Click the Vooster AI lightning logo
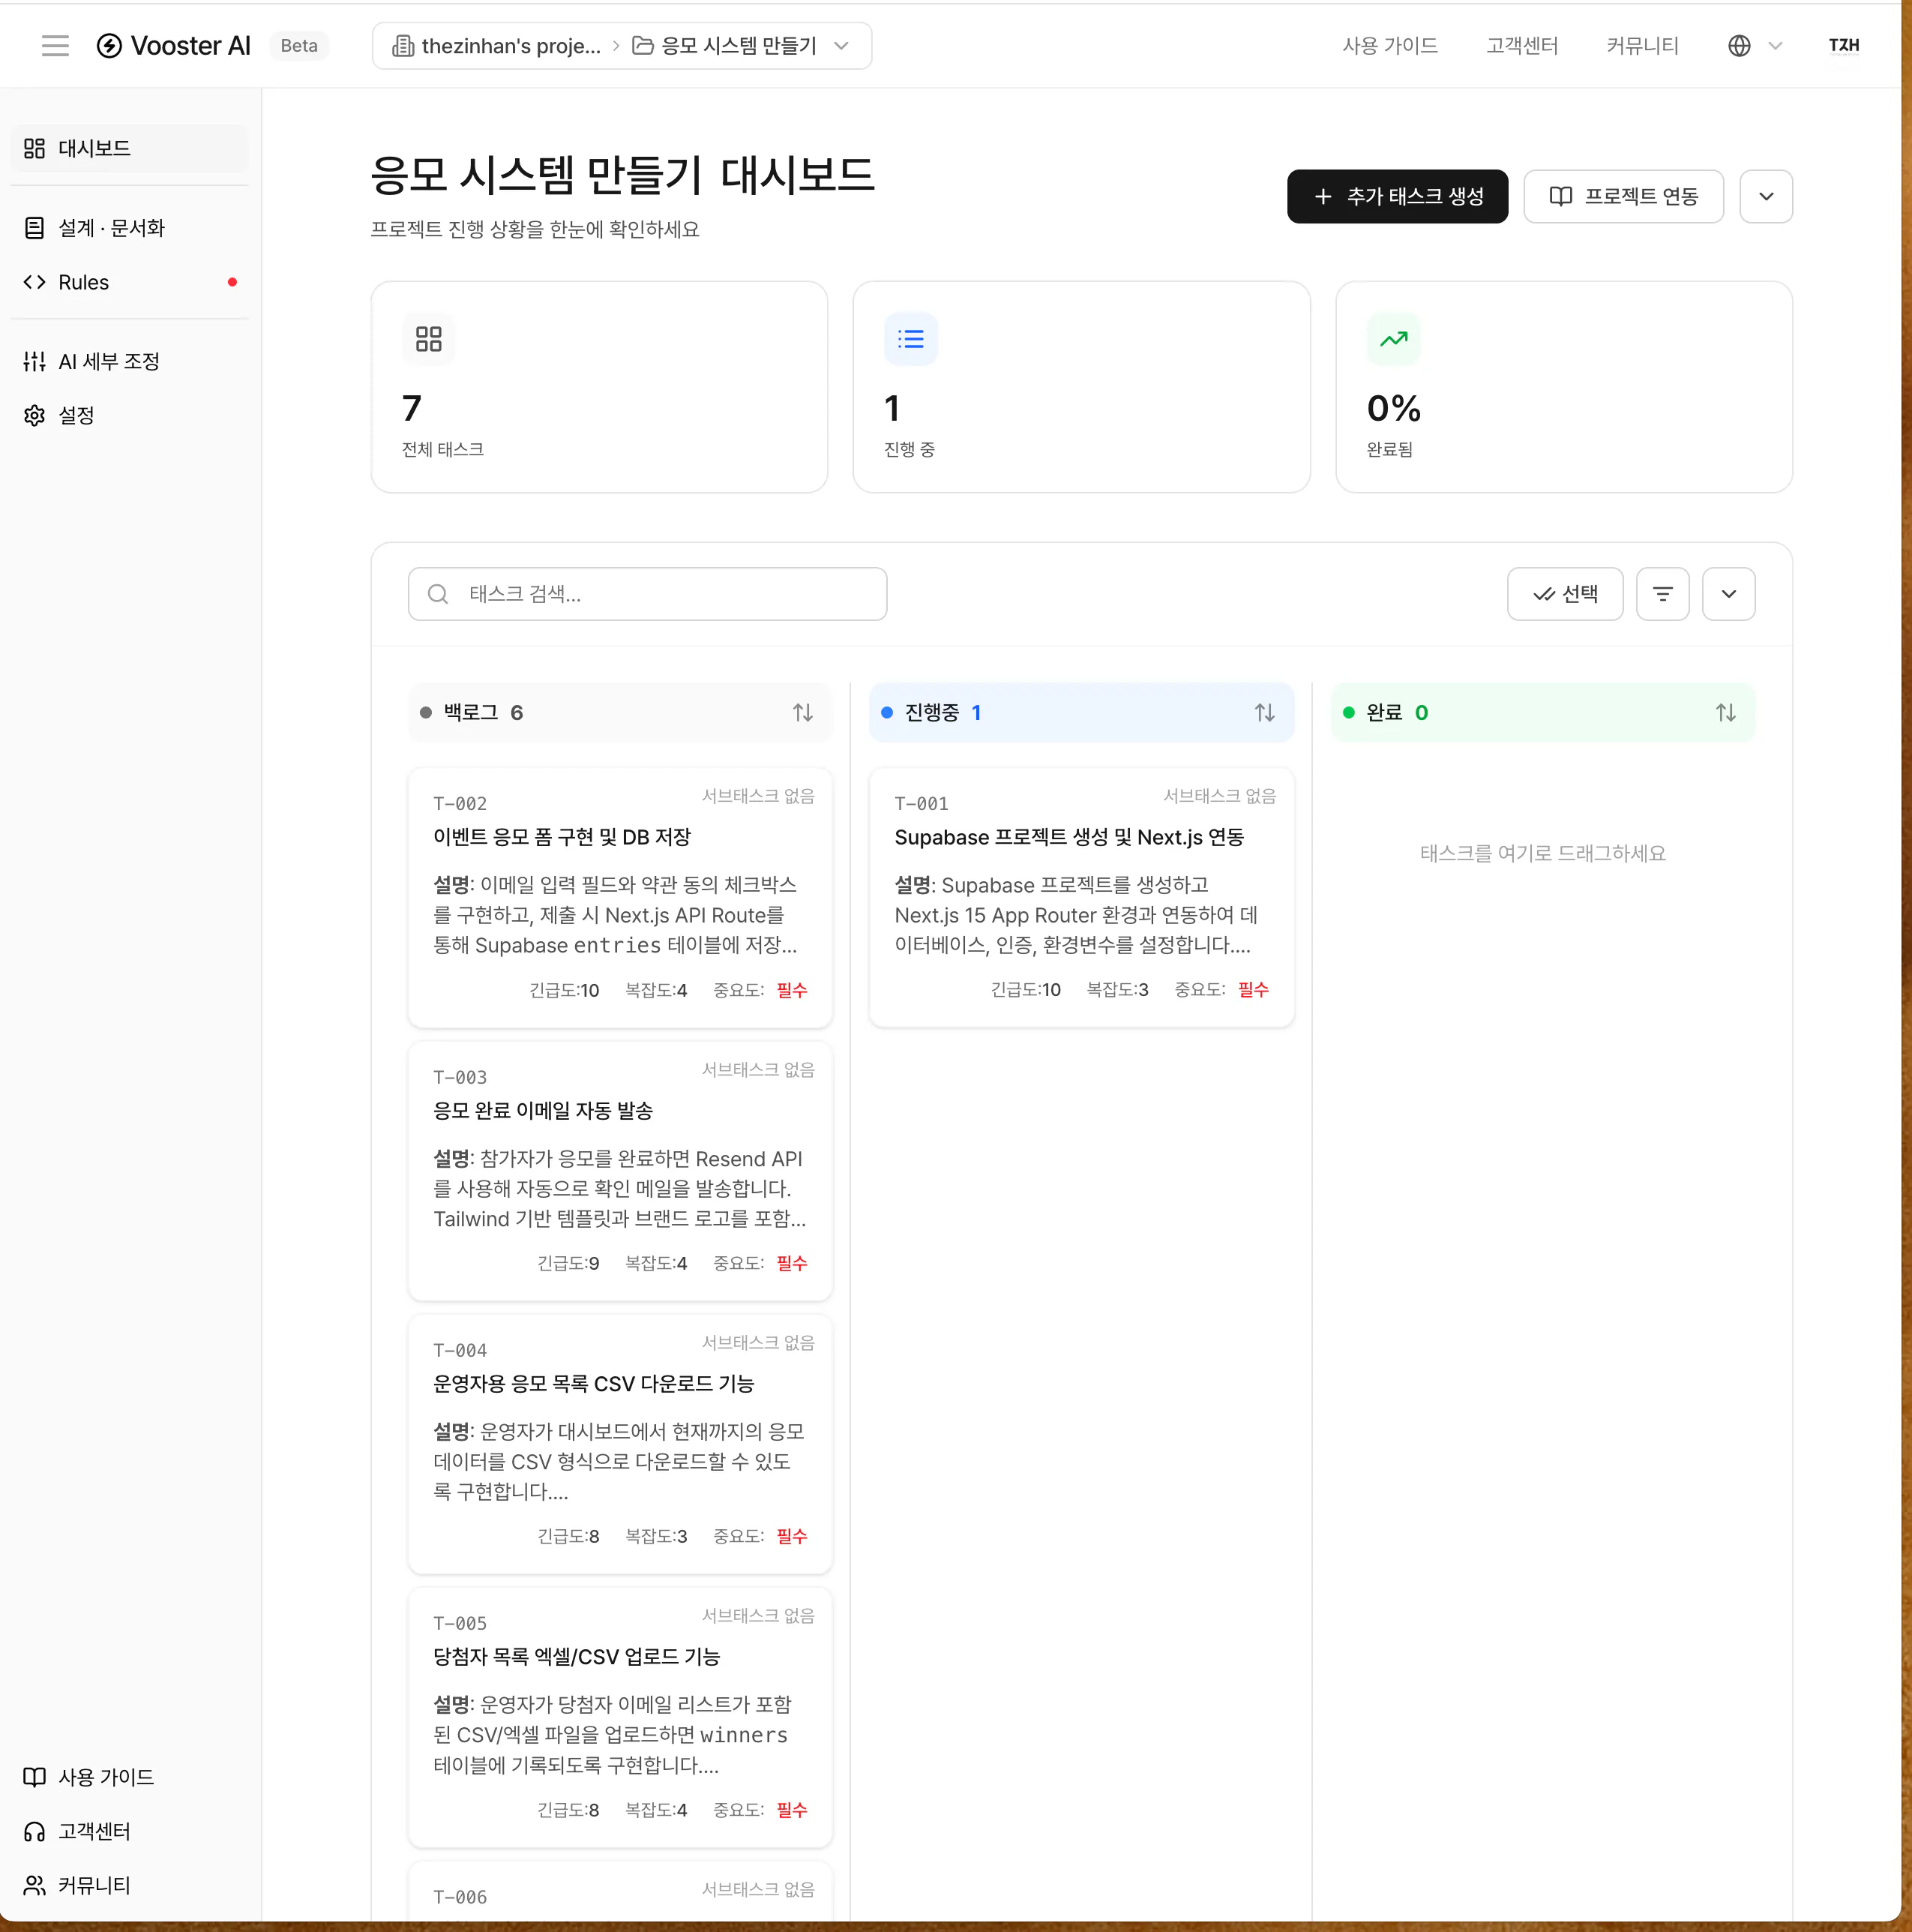 pos(109,45)
